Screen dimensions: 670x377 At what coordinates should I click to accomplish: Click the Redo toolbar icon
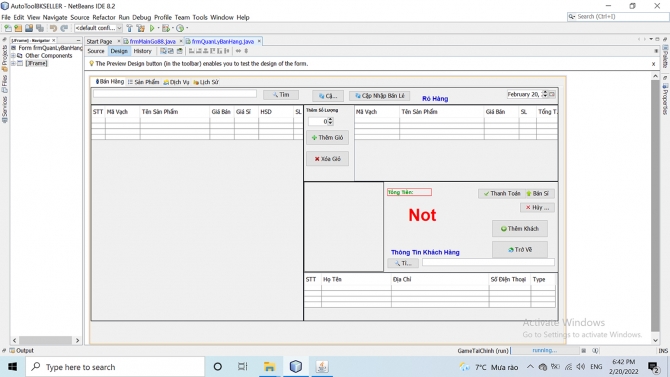[64, 28]
